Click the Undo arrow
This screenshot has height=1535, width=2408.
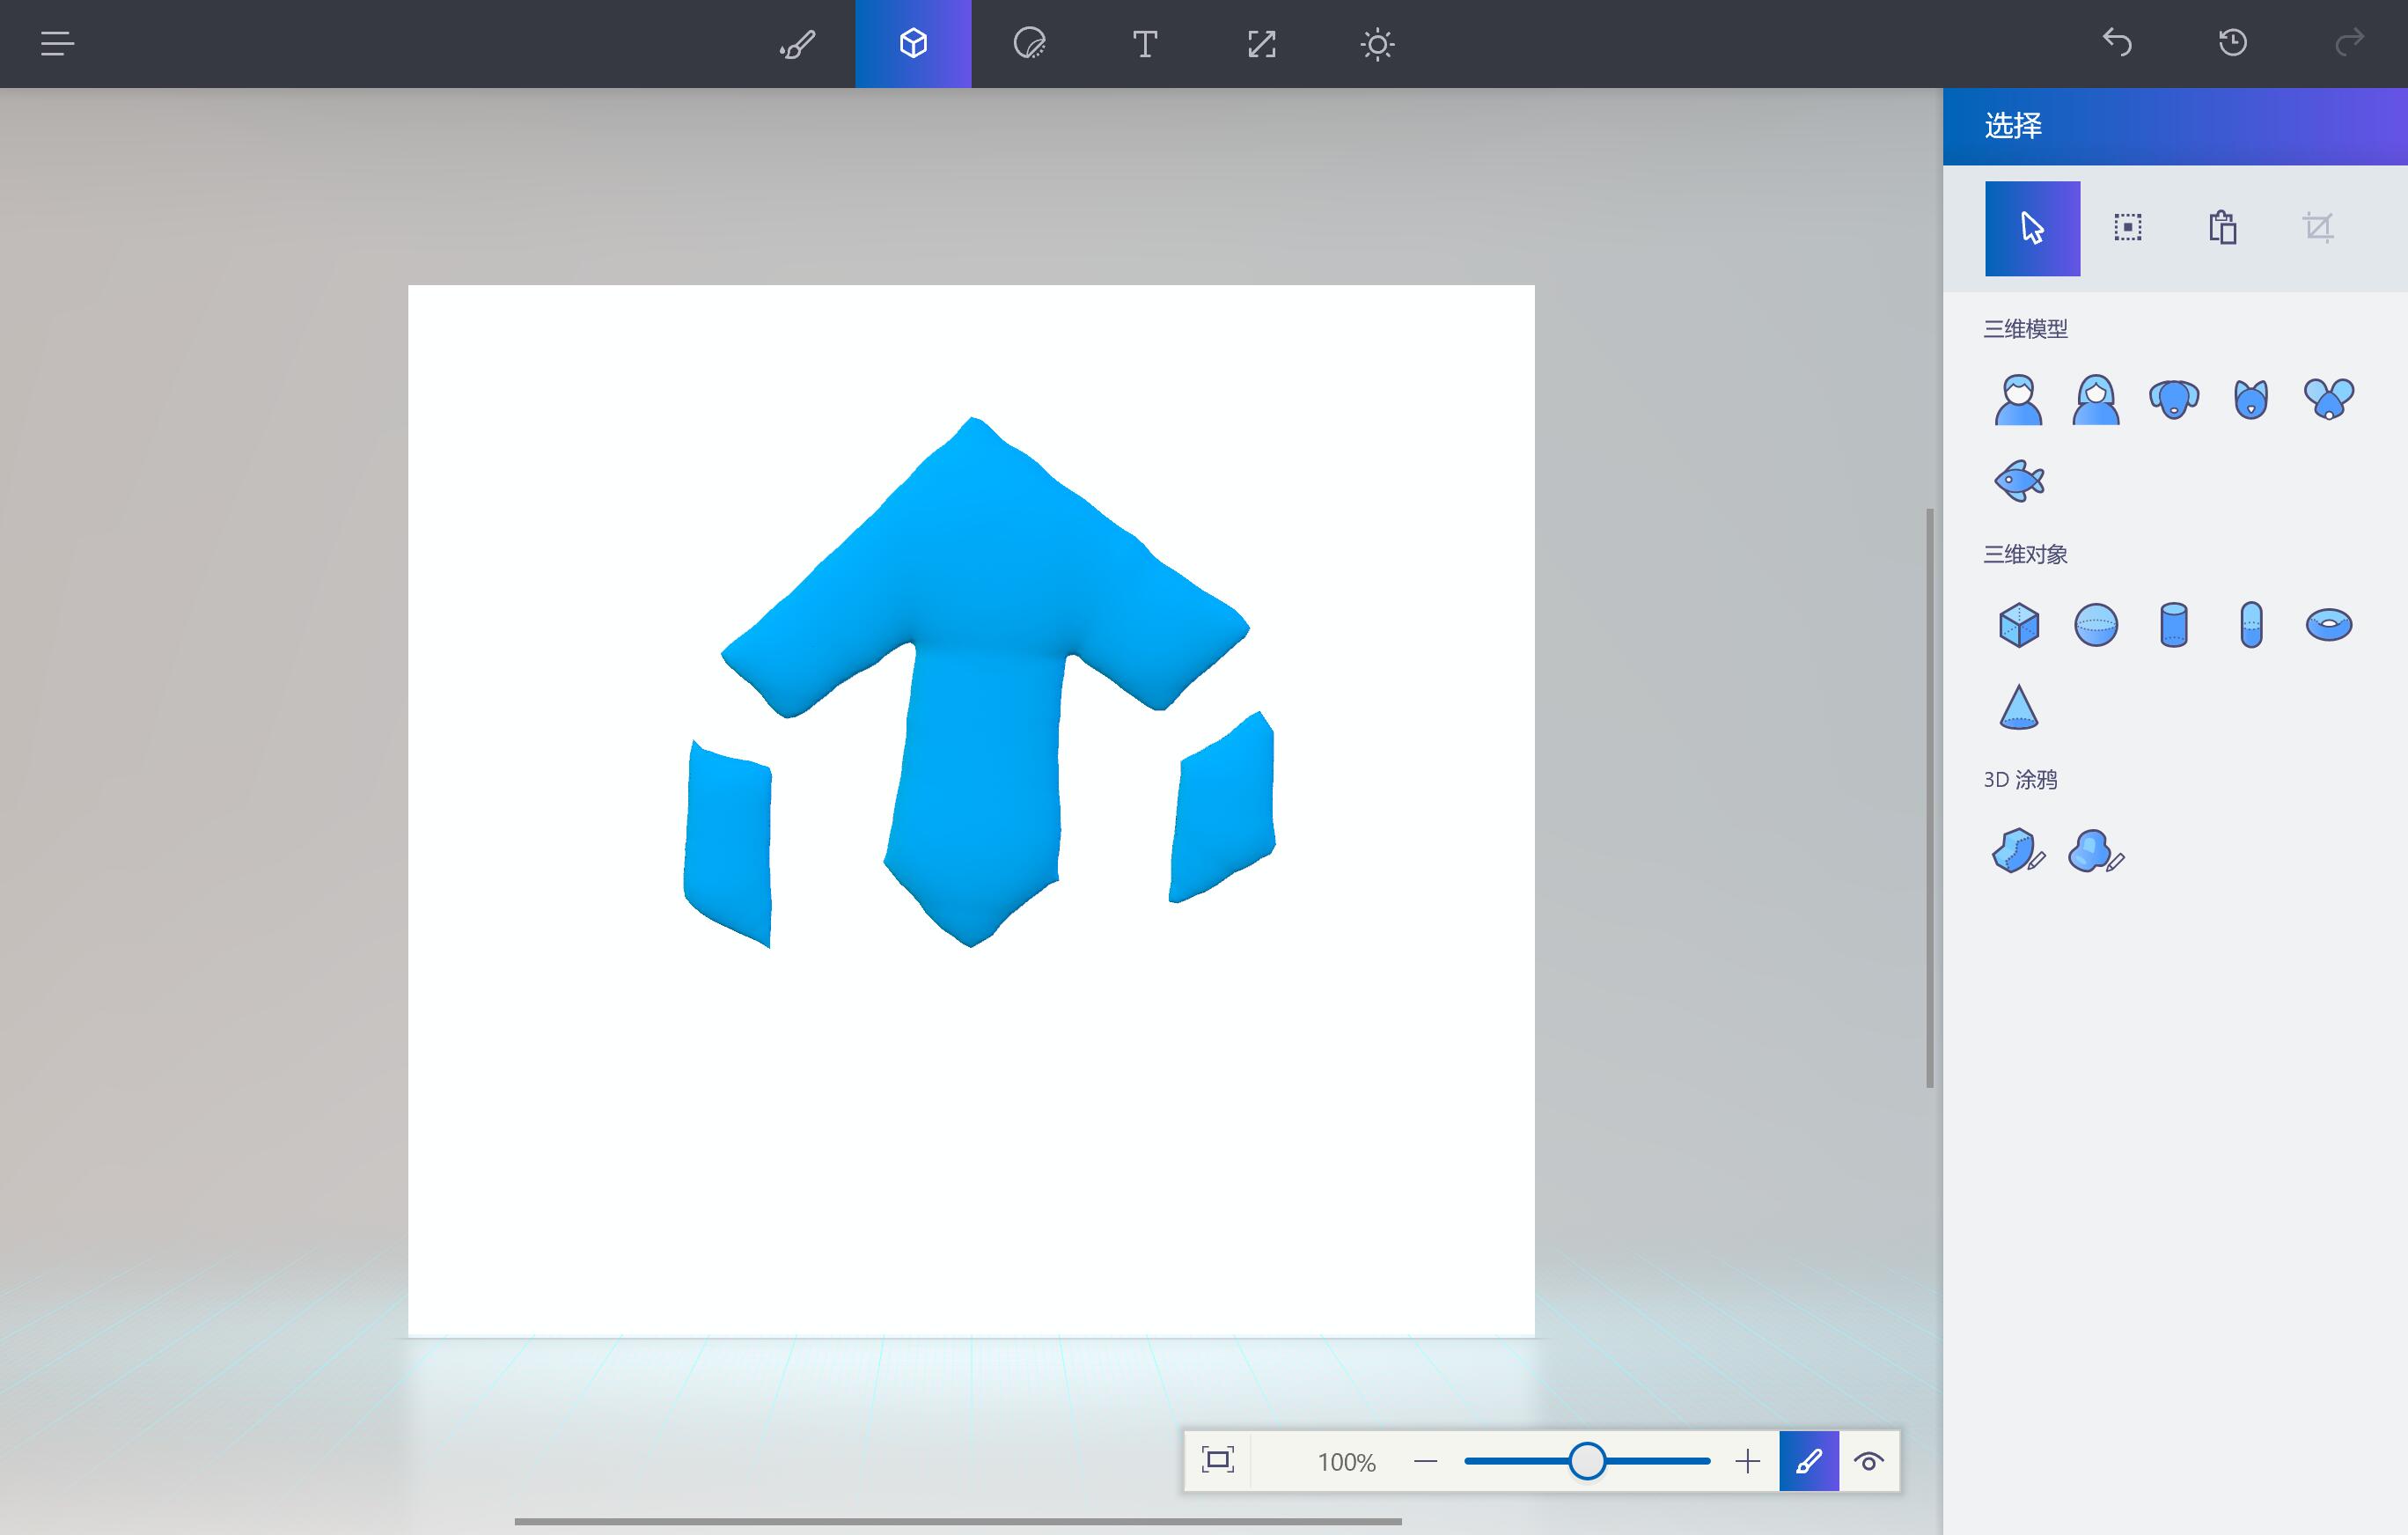(2117, 43)
